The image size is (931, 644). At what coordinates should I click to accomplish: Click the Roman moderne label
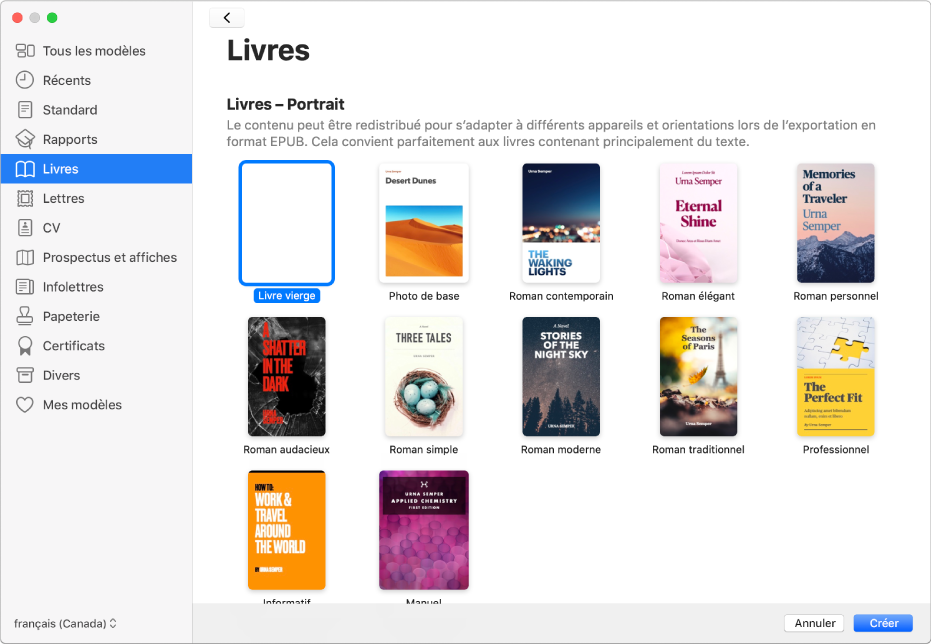(561, 450)
